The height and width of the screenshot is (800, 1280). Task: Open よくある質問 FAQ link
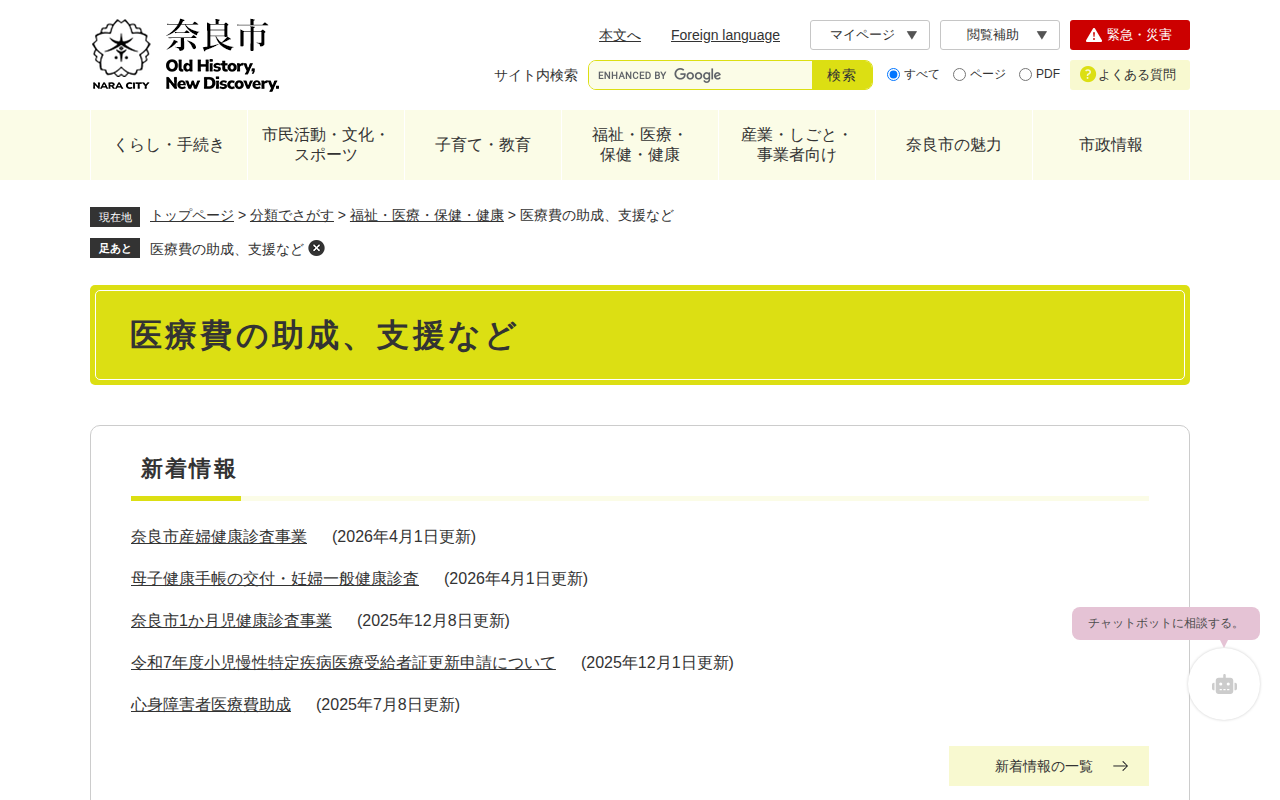(x=1130, y=75)
